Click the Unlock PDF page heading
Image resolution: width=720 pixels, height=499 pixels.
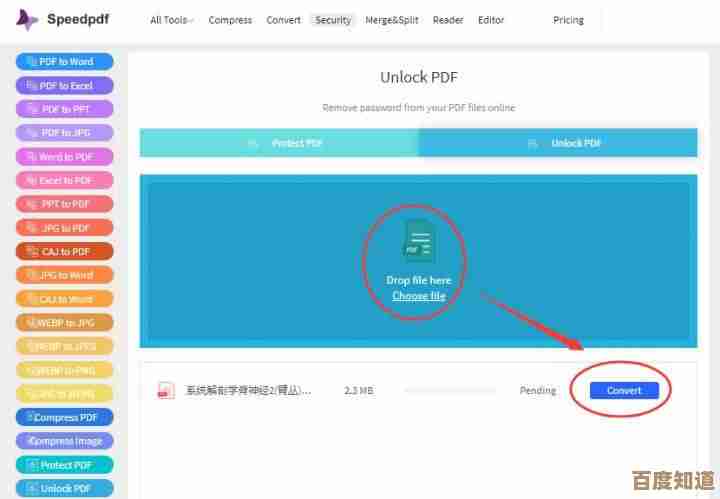(419, 77)
